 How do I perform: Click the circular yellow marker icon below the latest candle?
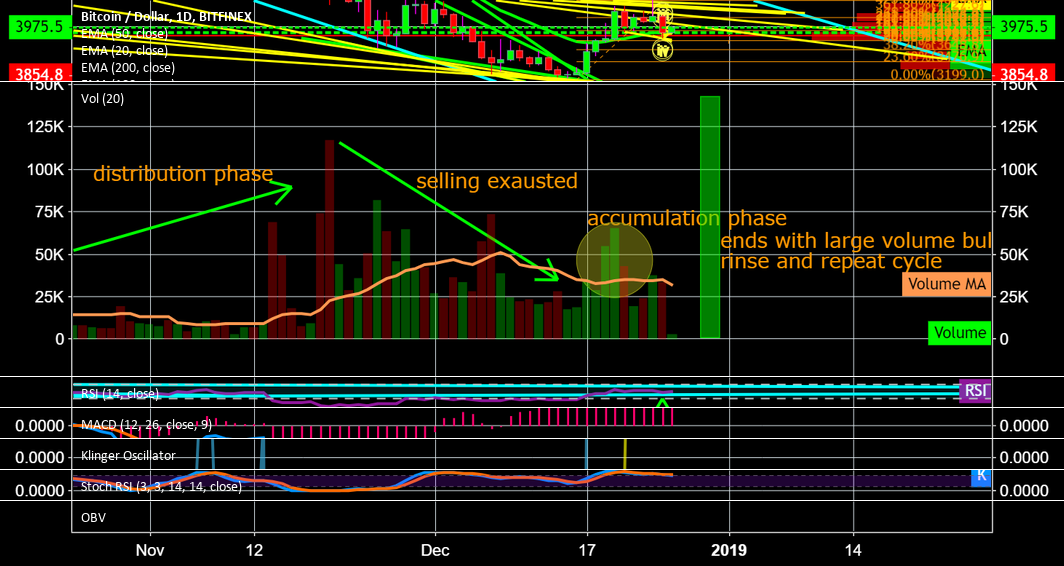click(x=662, y=50)
